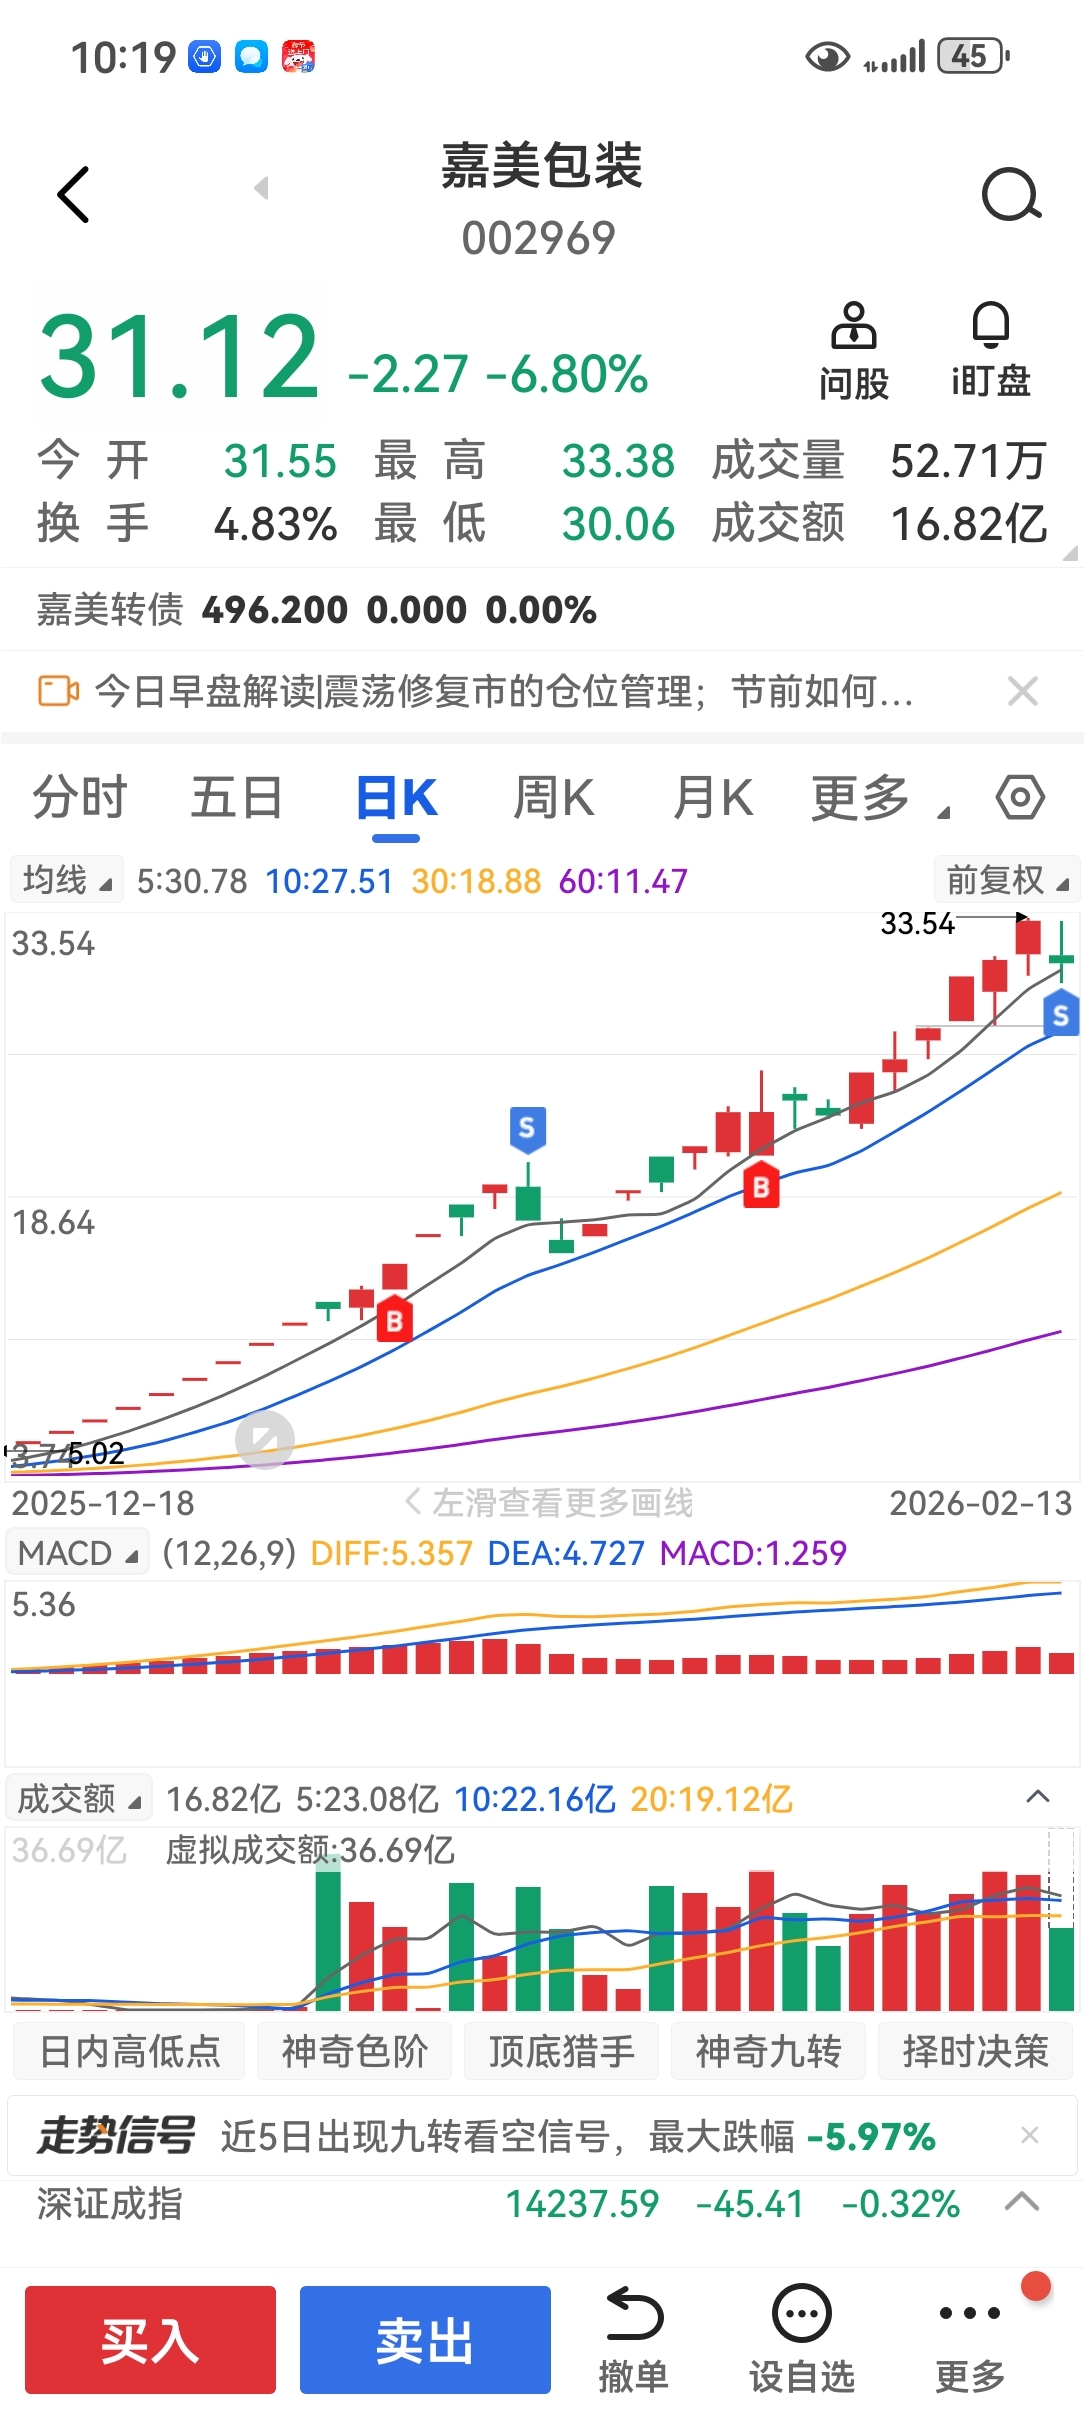Open the 均线 indicator dropdown
Screen dimensions: 1084x2412
point(66,880)
